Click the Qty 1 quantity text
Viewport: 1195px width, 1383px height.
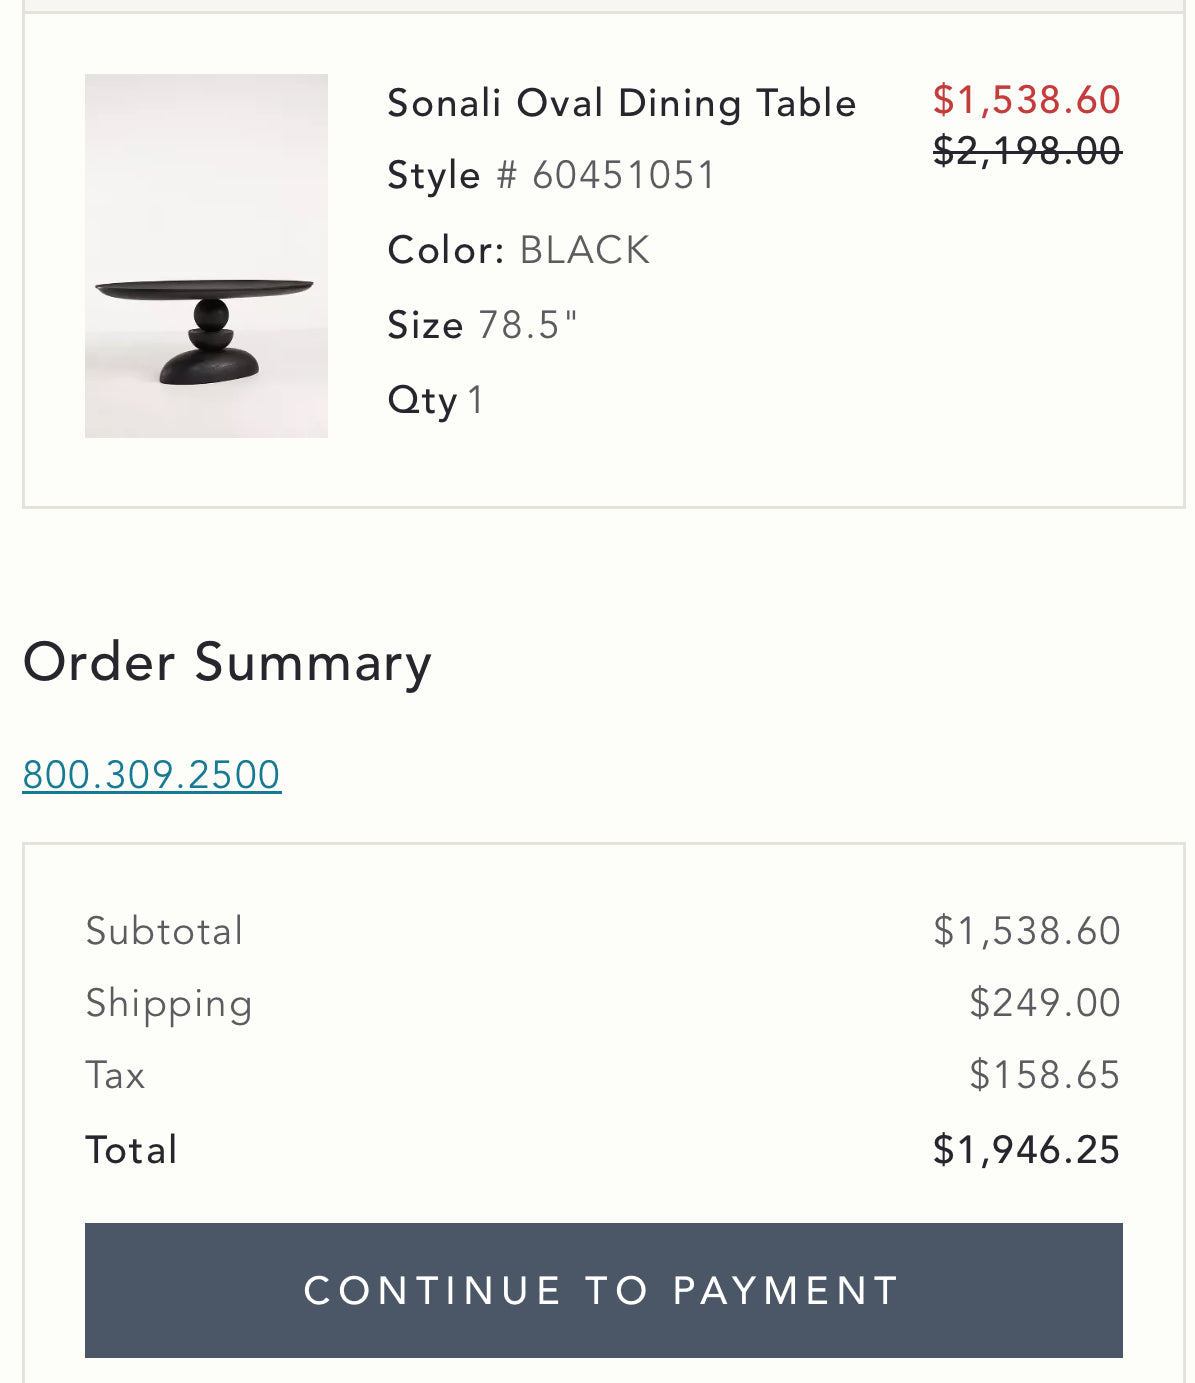436,400
